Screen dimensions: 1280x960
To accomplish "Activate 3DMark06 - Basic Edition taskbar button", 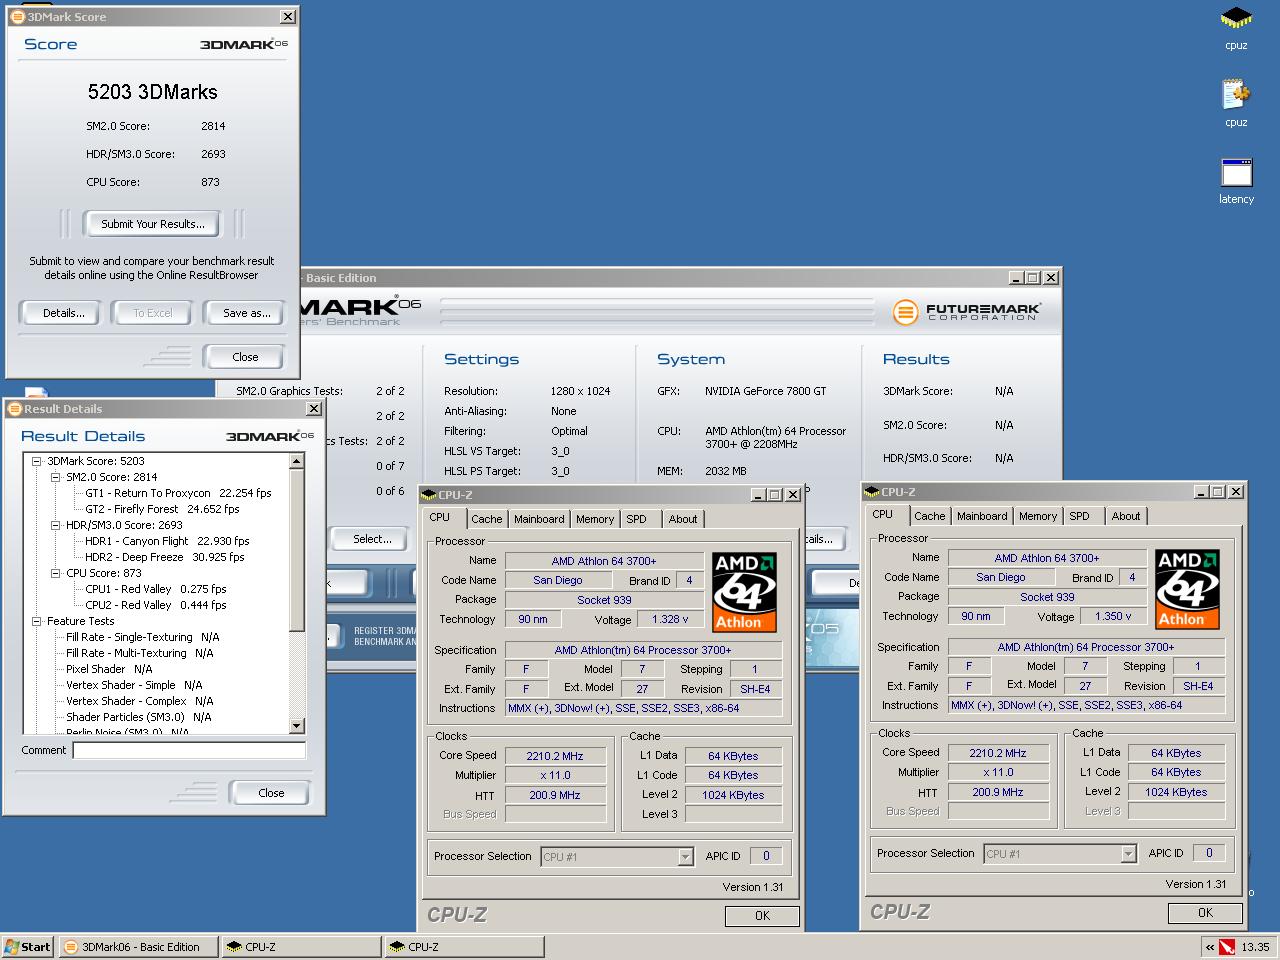I will click(x=140, y=947).
